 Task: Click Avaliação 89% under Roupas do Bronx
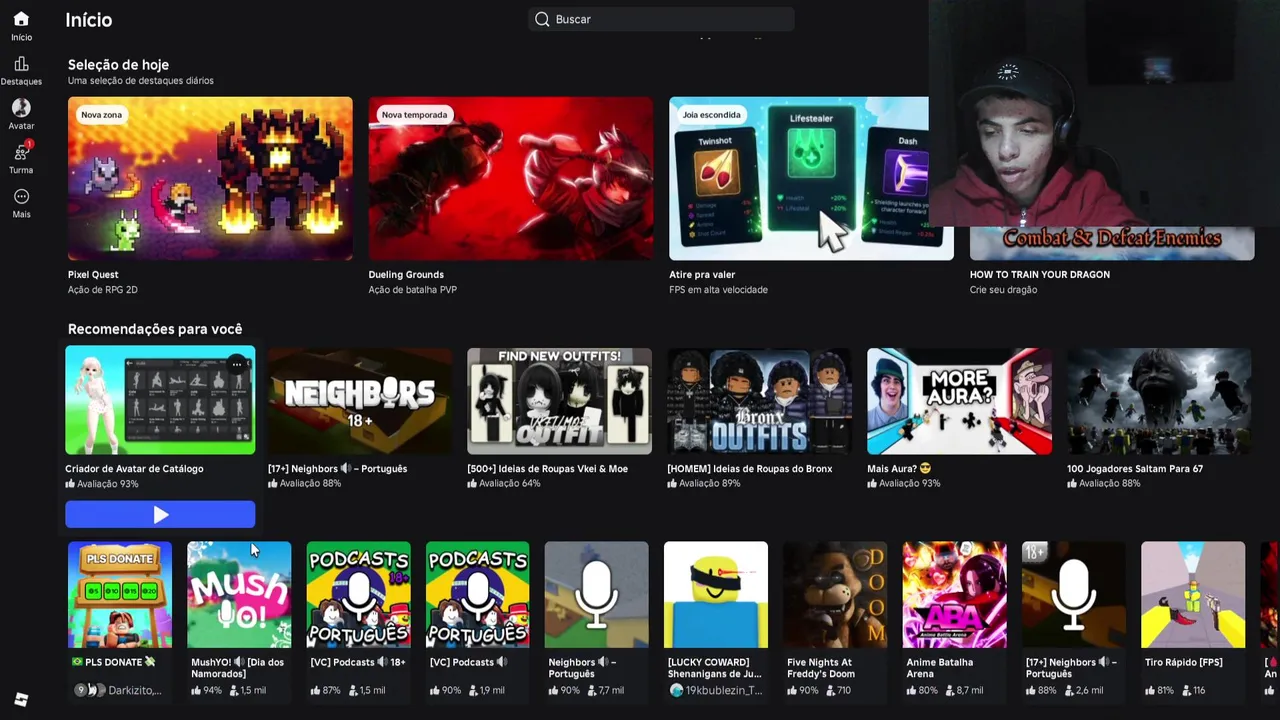tap(704, 484)
